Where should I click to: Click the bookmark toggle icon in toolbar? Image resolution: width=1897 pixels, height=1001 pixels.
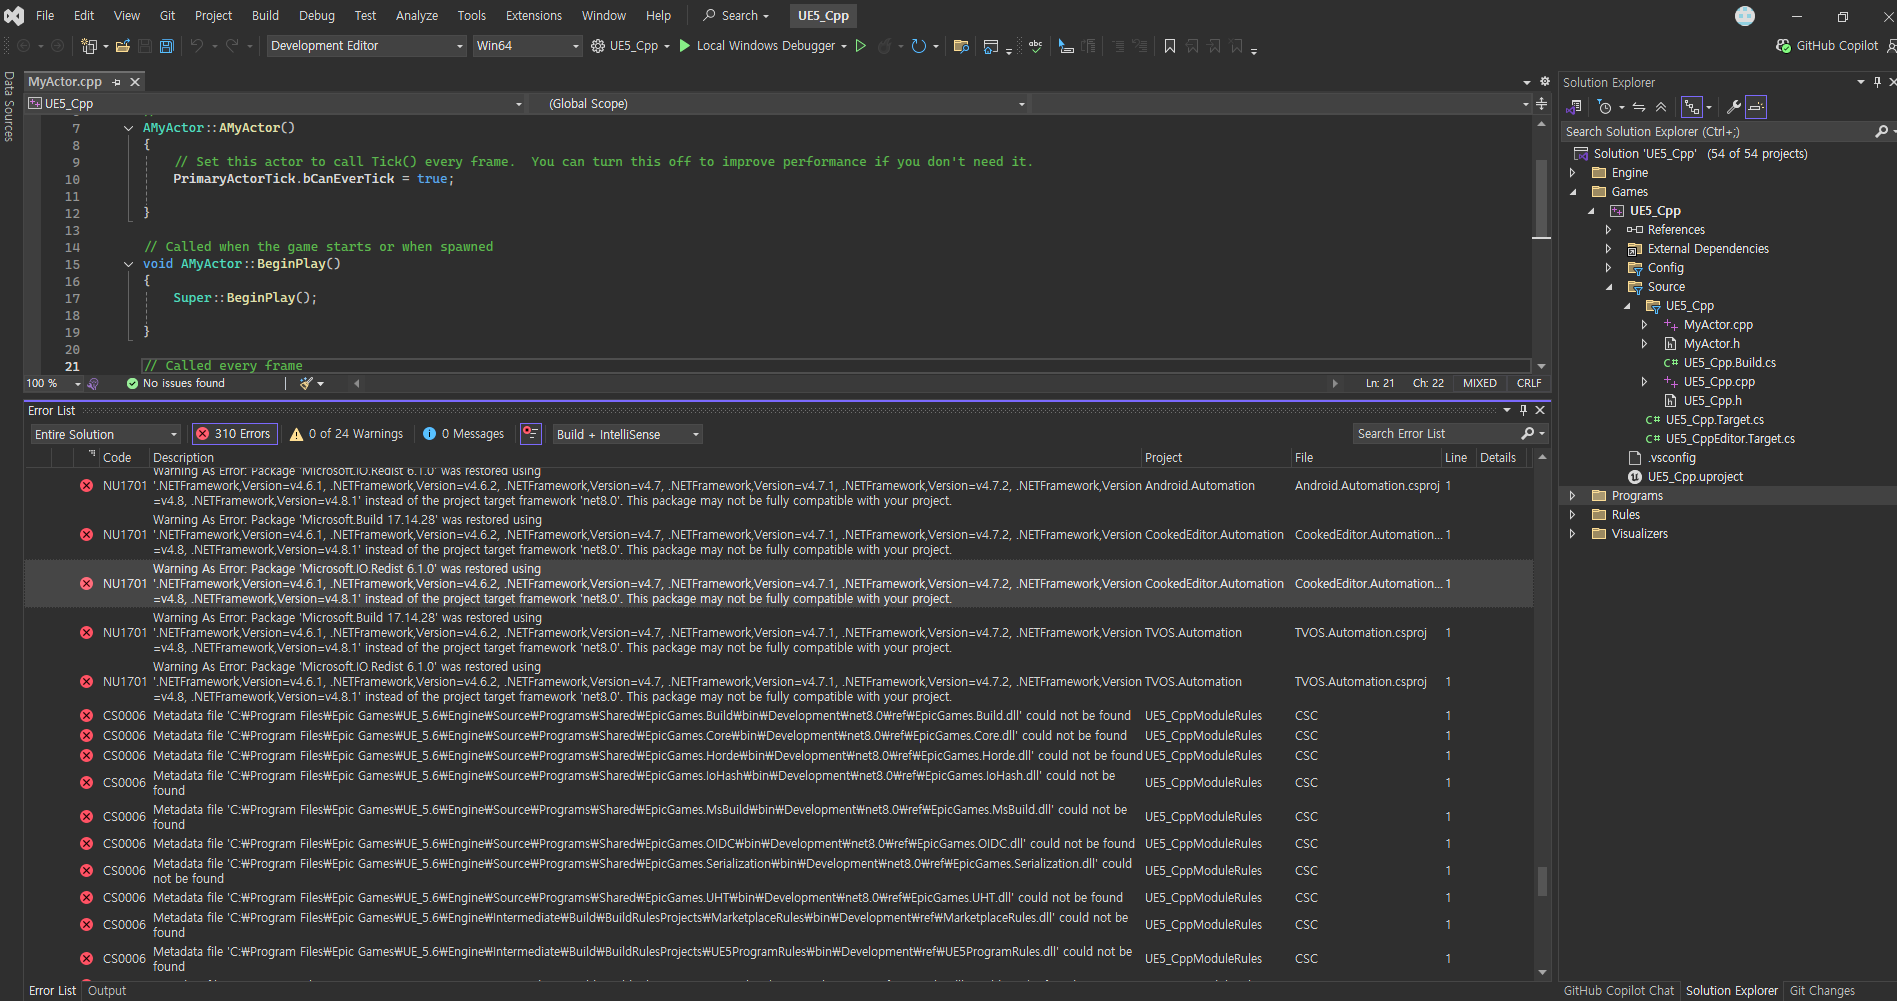1169,46
